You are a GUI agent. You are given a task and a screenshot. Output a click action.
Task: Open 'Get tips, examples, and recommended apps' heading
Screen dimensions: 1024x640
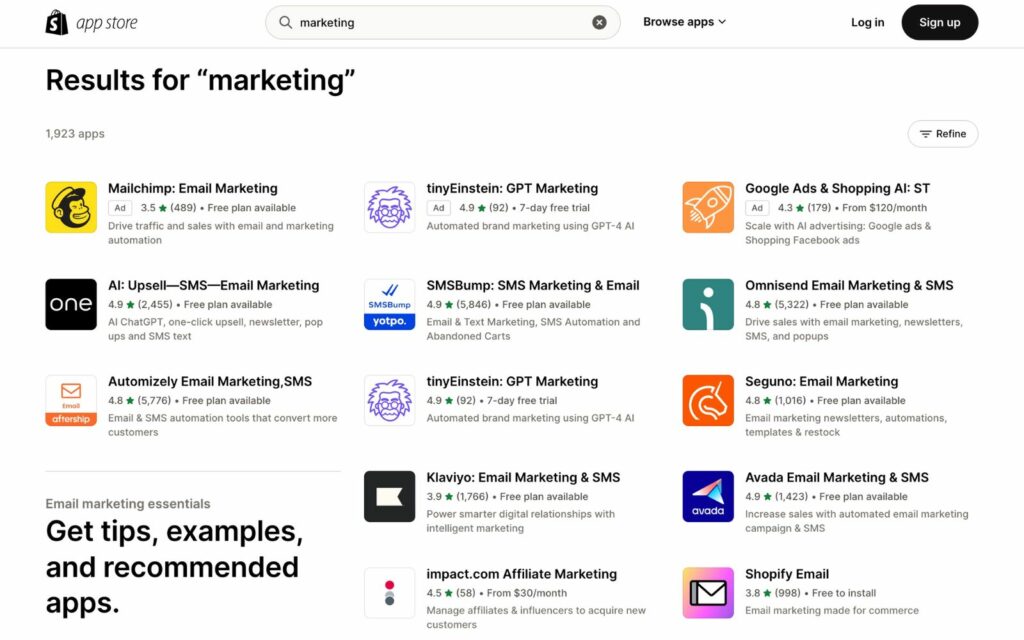click(174, 567)
